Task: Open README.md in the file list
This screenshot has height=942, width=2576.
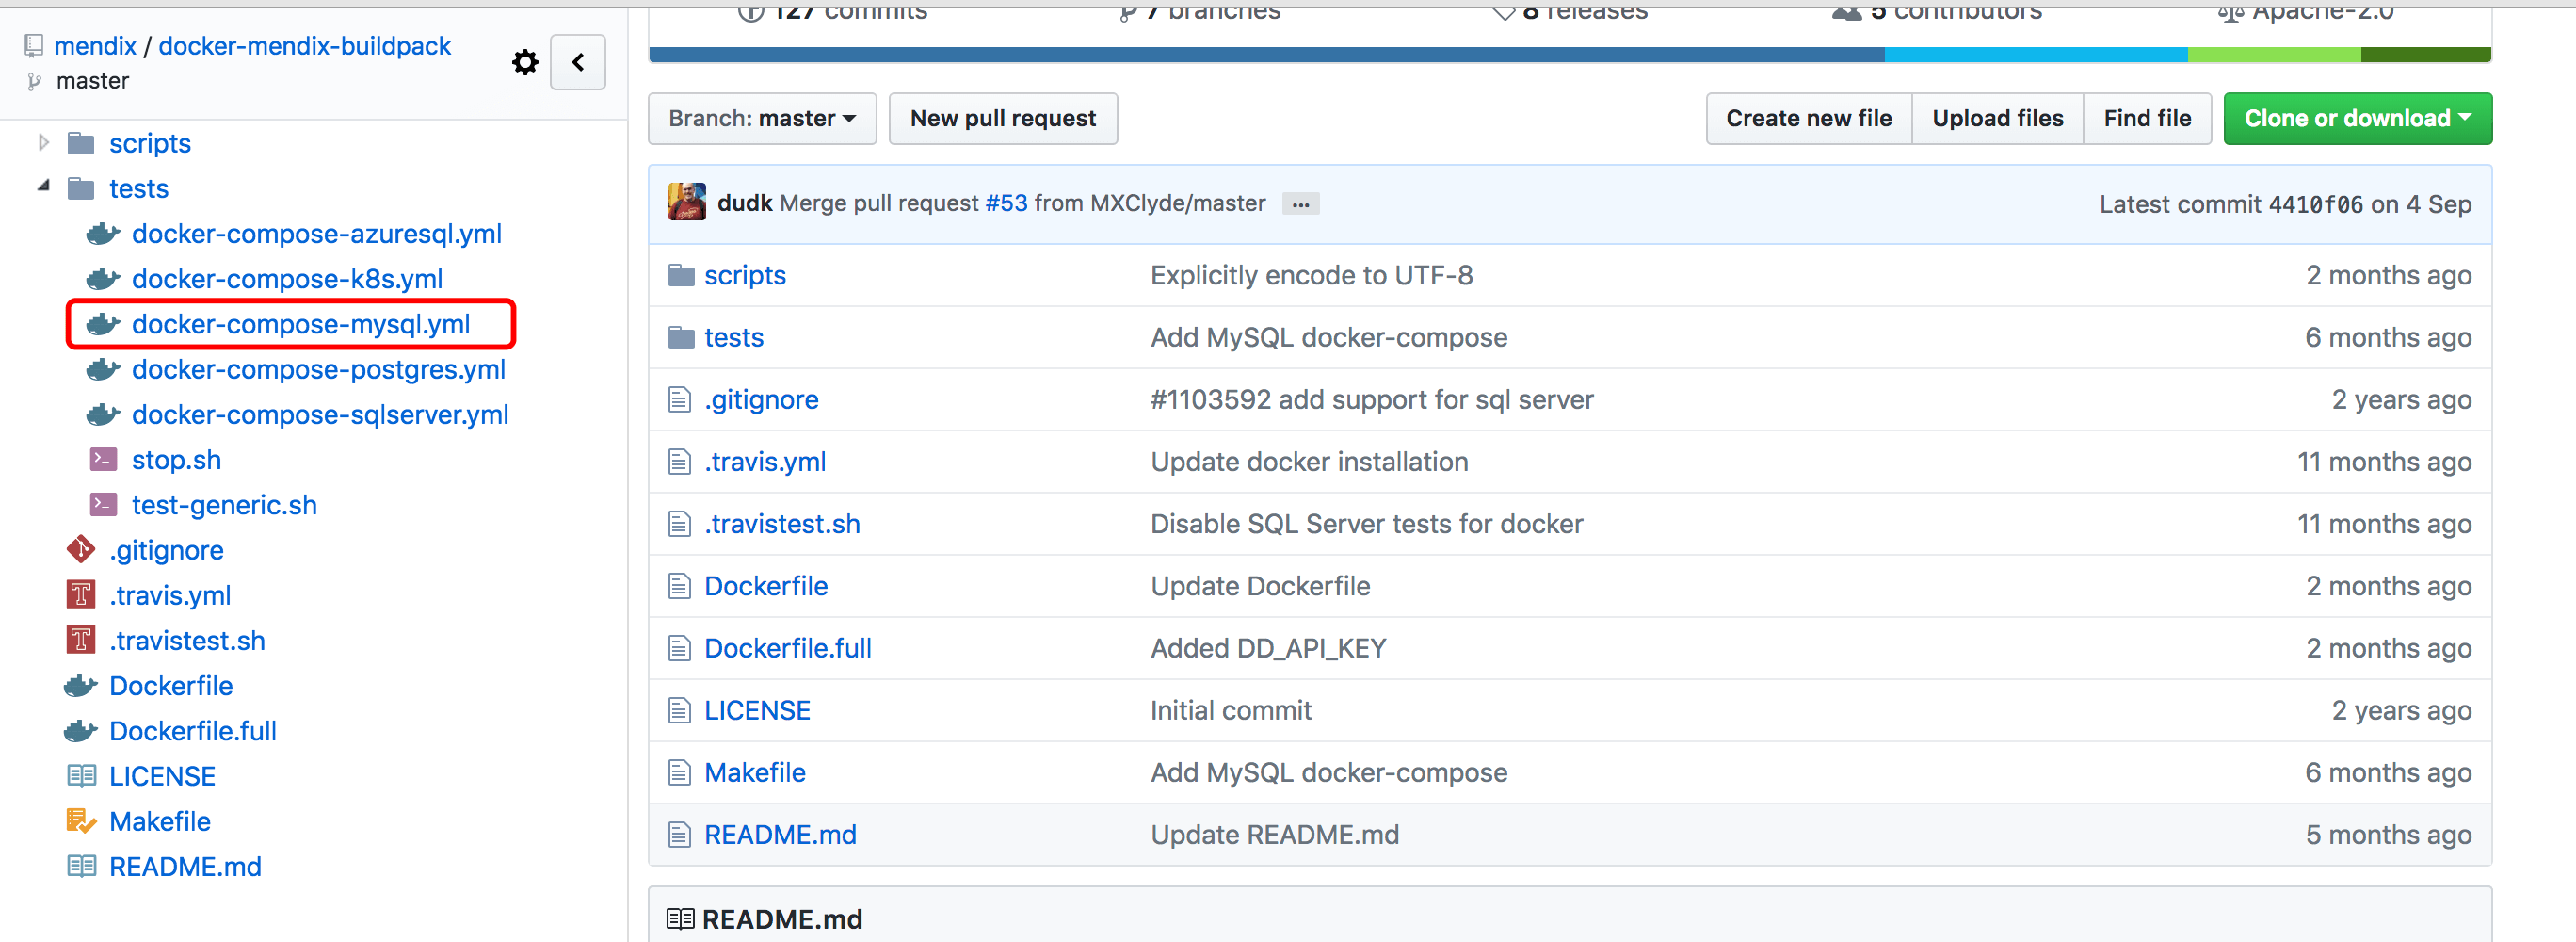Action: click(x=781, y=834)
